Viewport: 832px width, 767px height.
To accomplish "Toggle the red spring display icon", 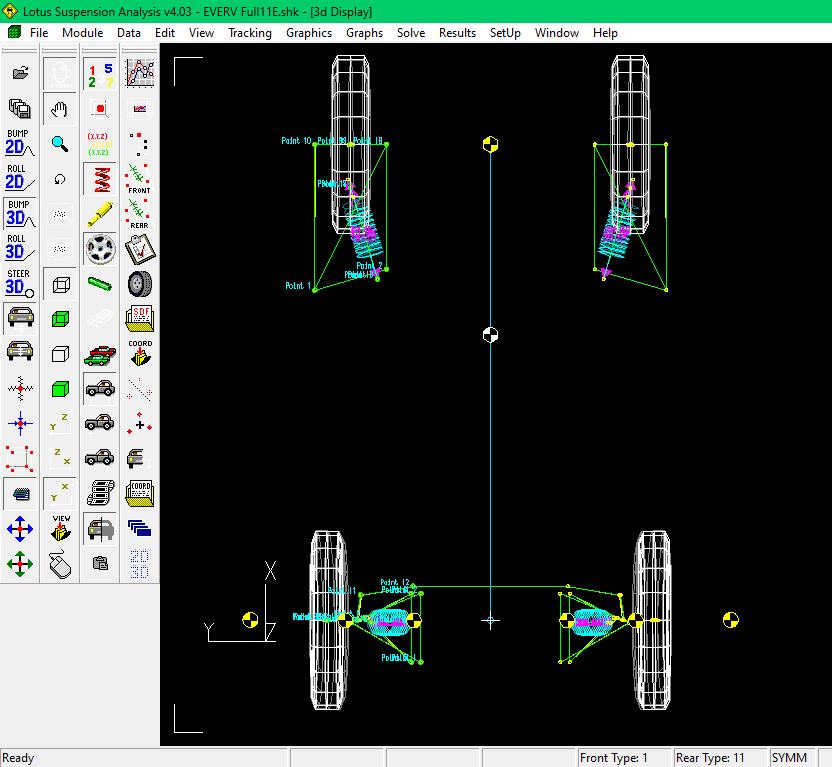I will [x=100, y=179].
